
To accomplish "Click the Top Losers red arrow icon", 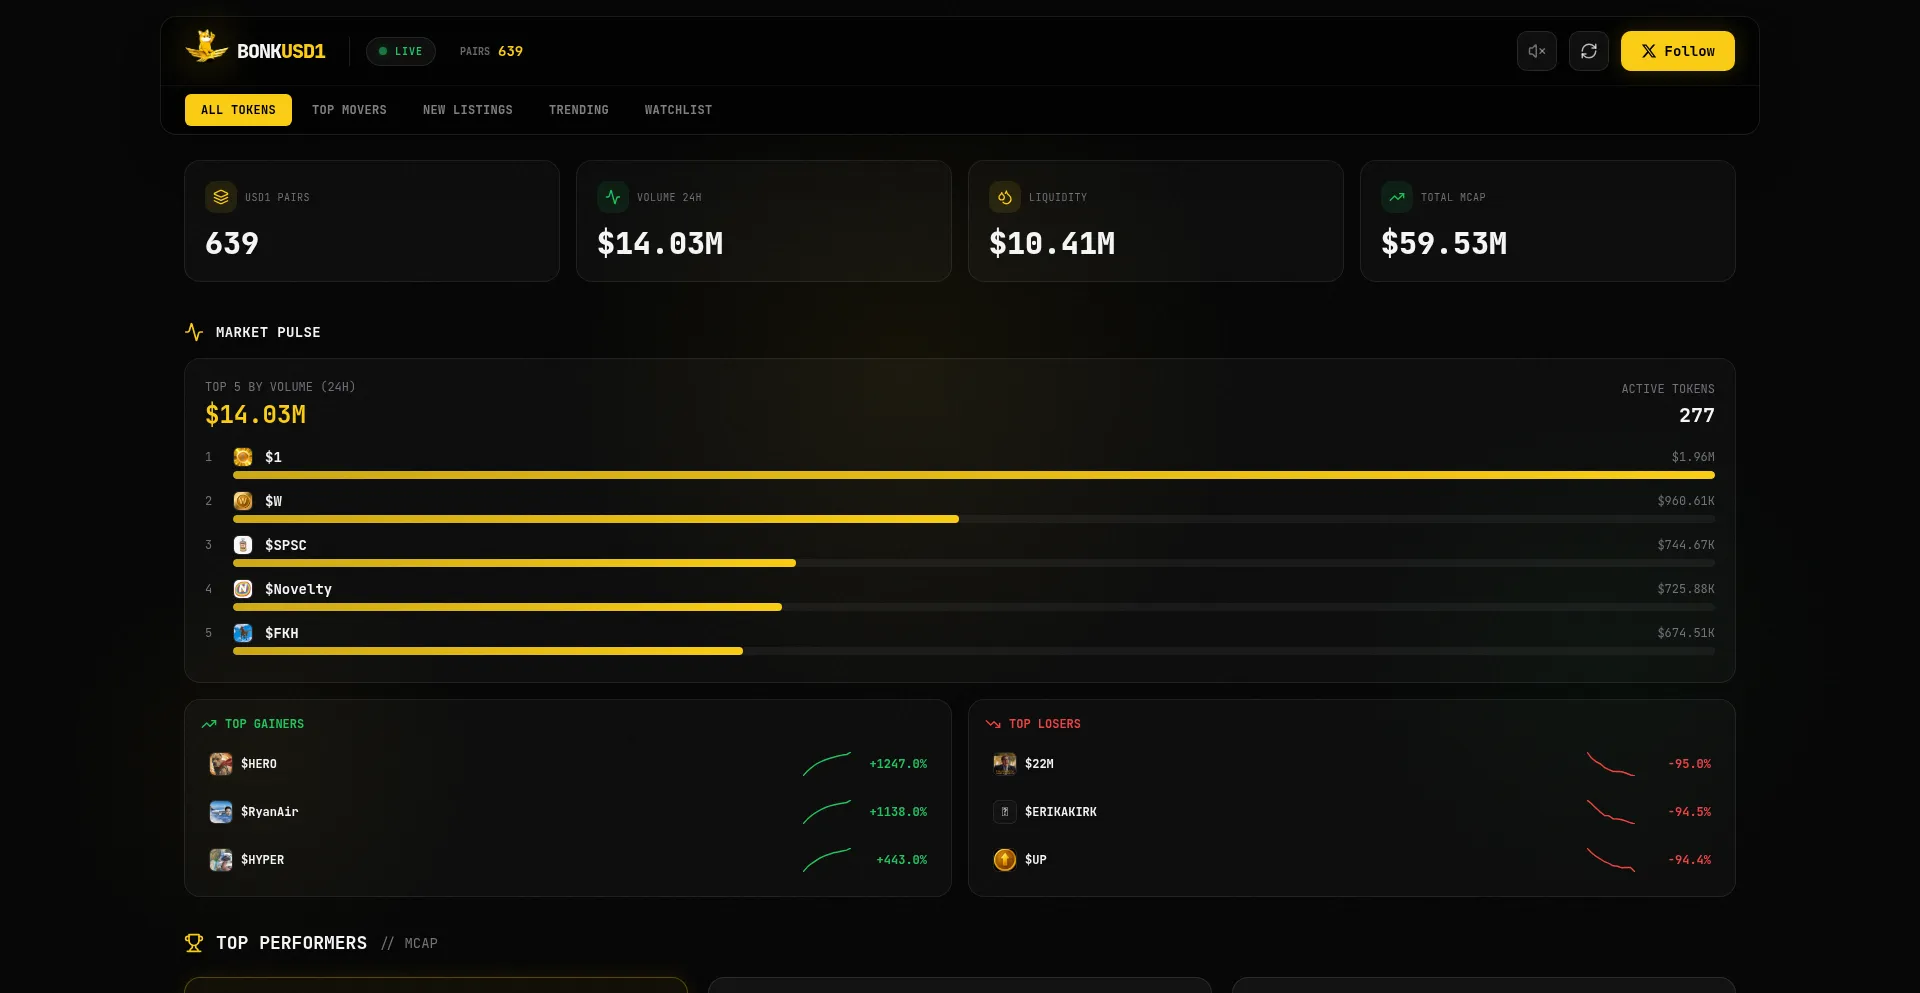I will click(991, 723).
